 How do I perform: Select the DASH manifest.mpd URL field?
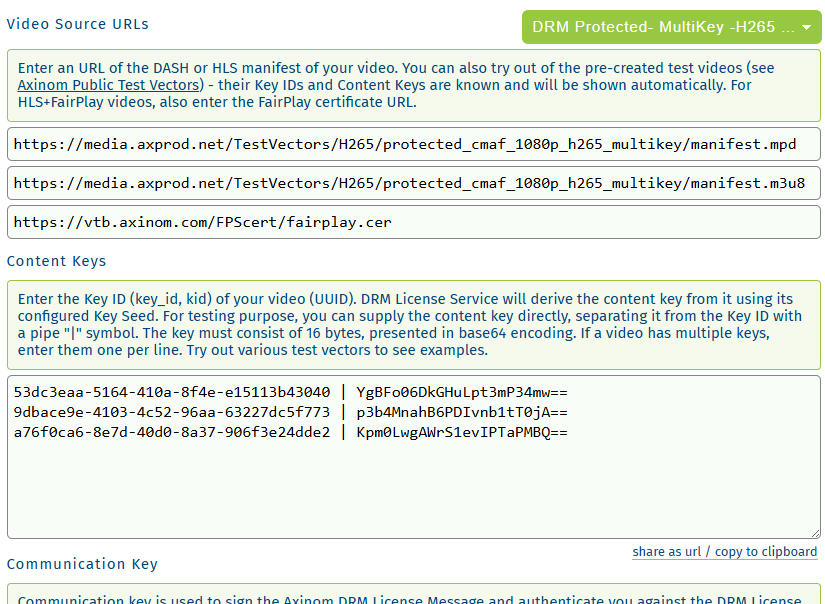point(412,144)
